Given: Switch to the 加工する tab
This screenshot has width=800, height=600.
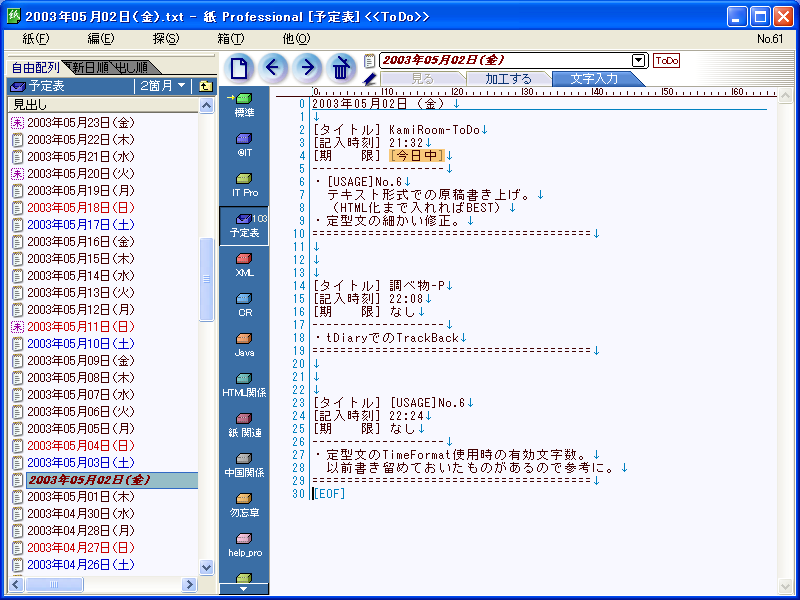Looking at the screenshot, I should tap(508, 78).
